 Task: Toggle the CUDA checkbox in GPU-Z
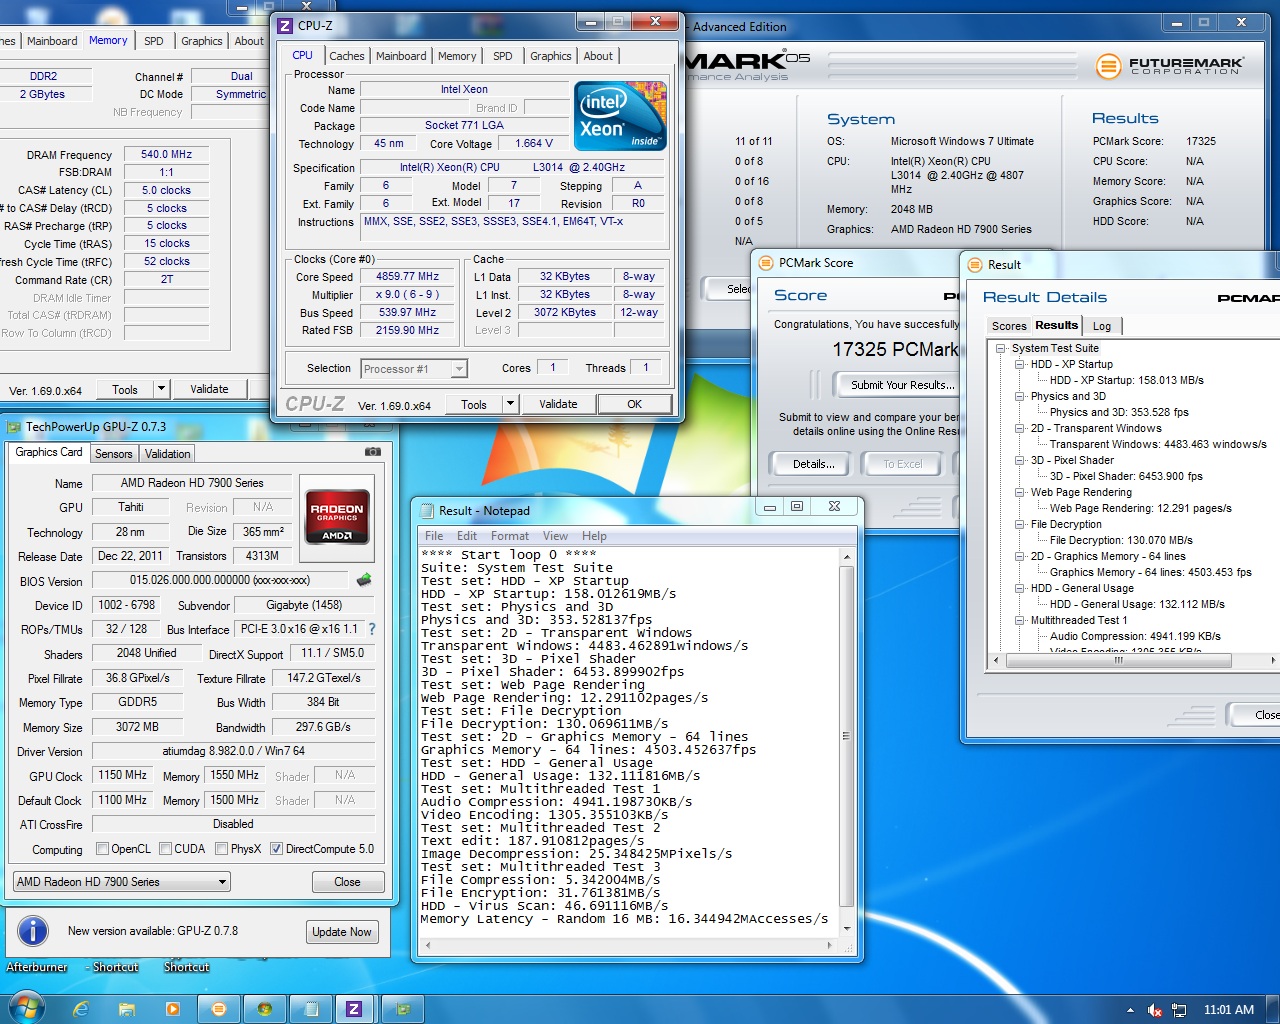(x=165, y=849)
